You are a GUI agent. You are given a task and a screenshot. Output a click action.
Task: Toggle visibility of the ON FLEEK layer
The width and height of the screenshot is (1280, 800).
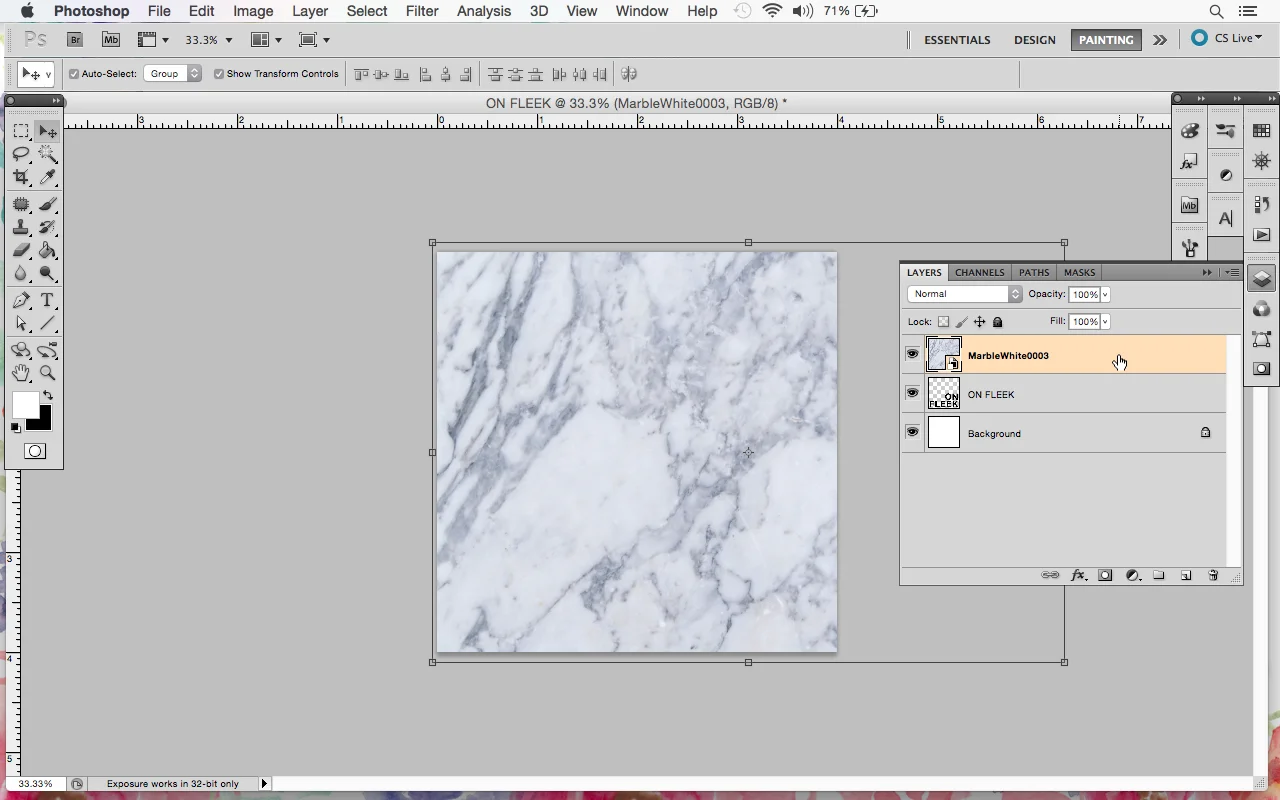[912, 393]
